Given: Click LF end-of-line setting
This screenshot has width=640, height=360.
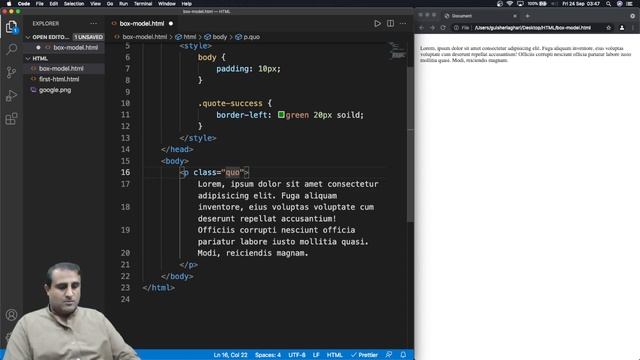Looking at the screenshot, I should click(x=316, y=355).
